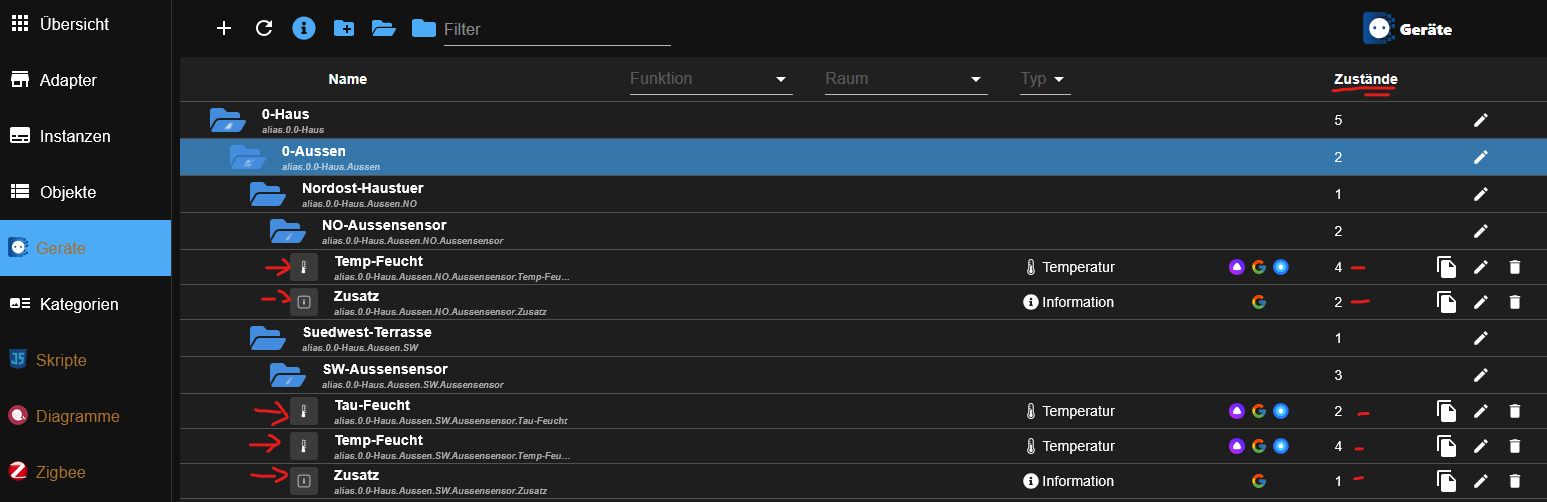
Task: Open the blue info icon in toolbar
Action: 304,28
